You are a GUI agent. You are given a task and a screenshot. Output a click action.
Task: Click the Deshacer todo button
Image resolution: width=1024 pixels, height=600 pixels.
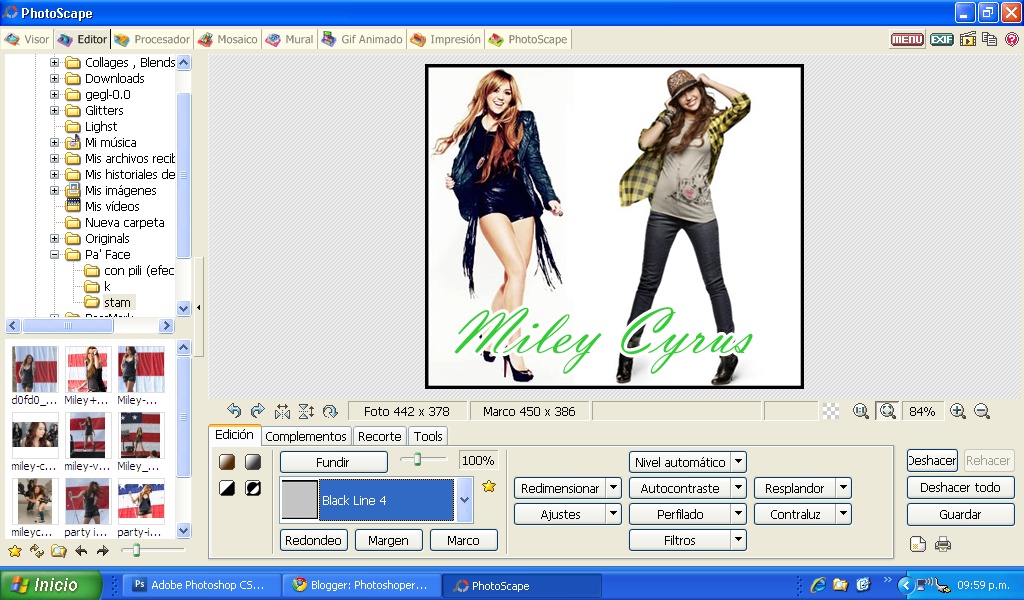pyautogui.click(x=959, y=487)
